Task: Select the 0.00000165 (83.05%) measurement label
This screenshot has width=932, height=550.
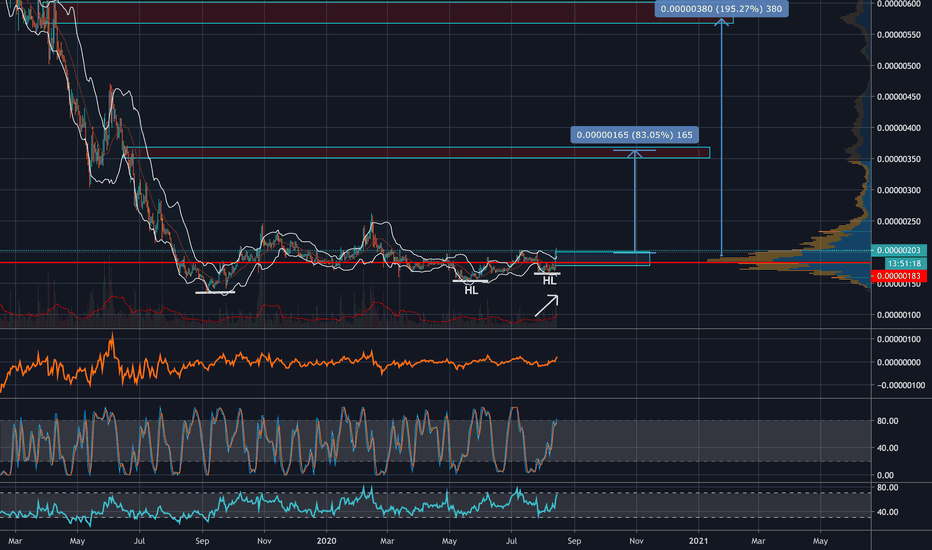Action: pos(634,135)
